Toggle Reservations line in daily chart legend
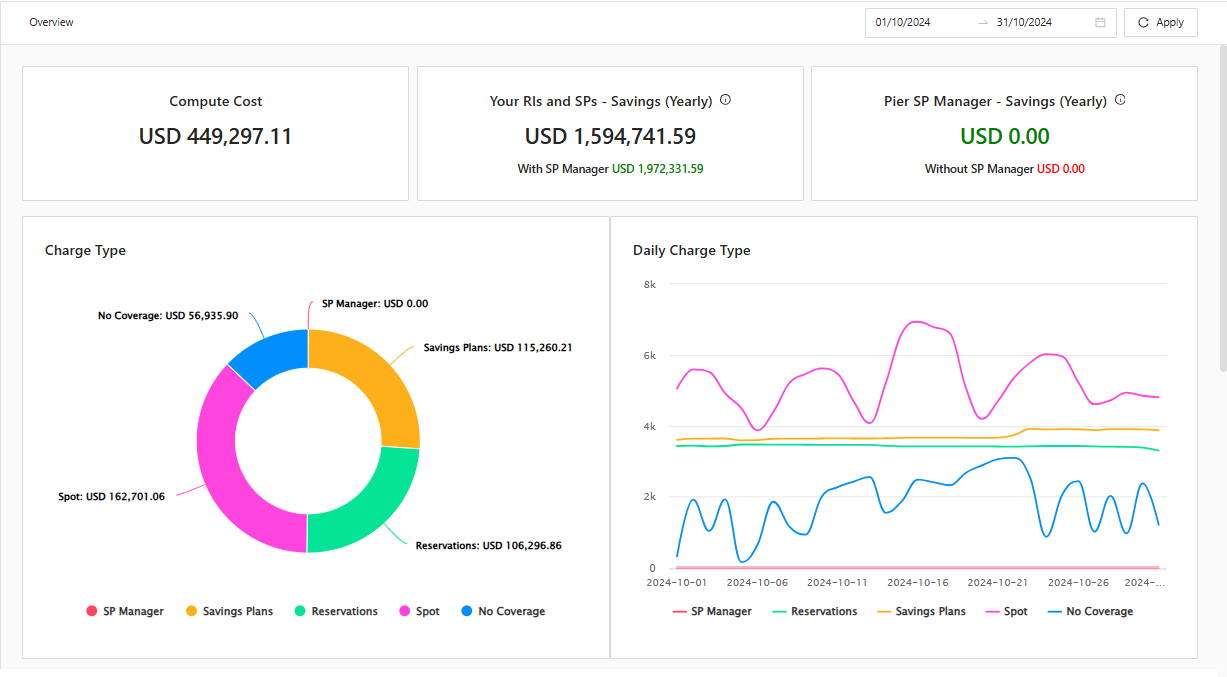The width and height of the screenshot is (1227, 677). click(x=814, y=611)
